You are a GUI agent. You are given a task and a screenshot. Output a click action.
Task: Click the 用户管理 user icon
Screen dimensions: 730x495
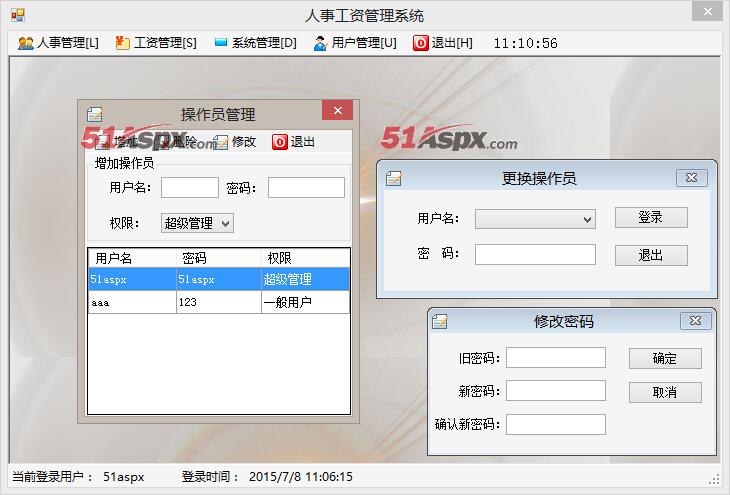click(x=320, y=43)
